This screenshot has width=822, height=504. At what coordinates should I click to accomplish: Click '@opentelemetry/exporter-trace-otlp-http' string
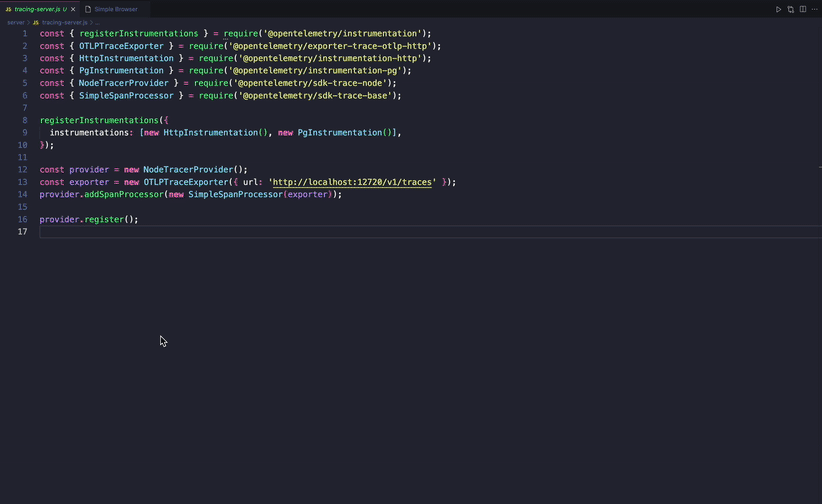tap(330, 46)
